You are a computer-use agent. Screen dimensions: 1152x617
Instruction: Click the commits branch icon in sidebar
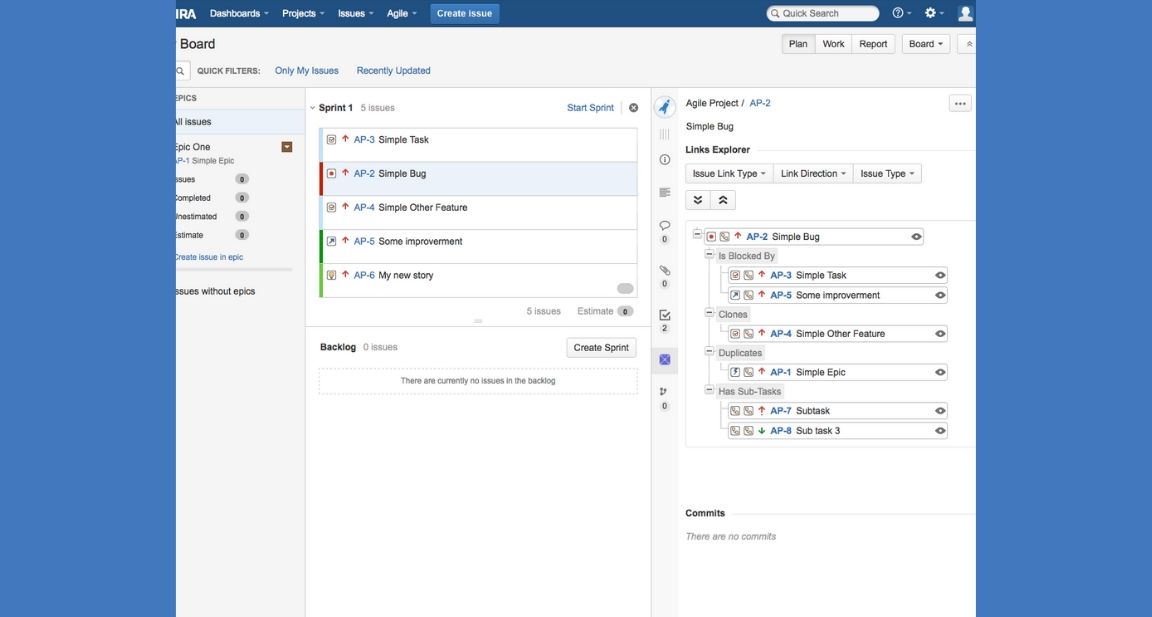click(x=665, y=392)
